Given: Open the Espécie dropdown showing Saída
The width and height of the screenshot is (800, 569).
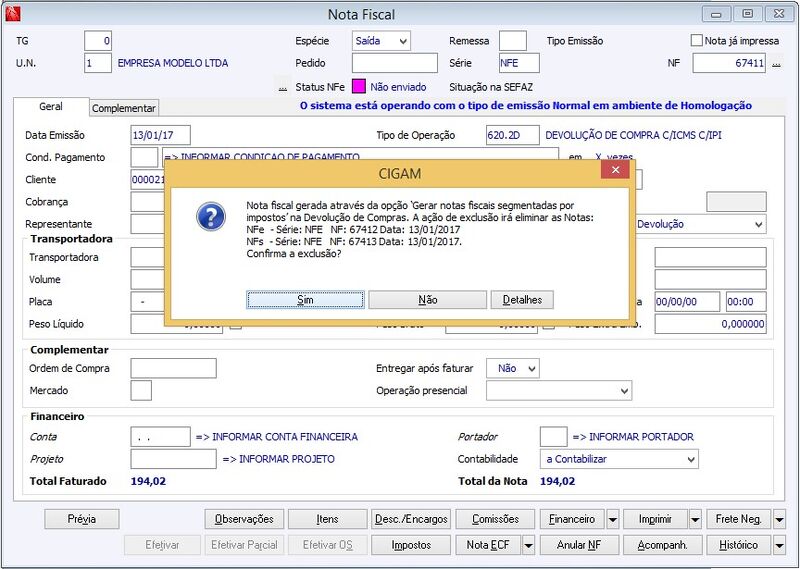Looking at the screenshot, I should coord(381,41).
